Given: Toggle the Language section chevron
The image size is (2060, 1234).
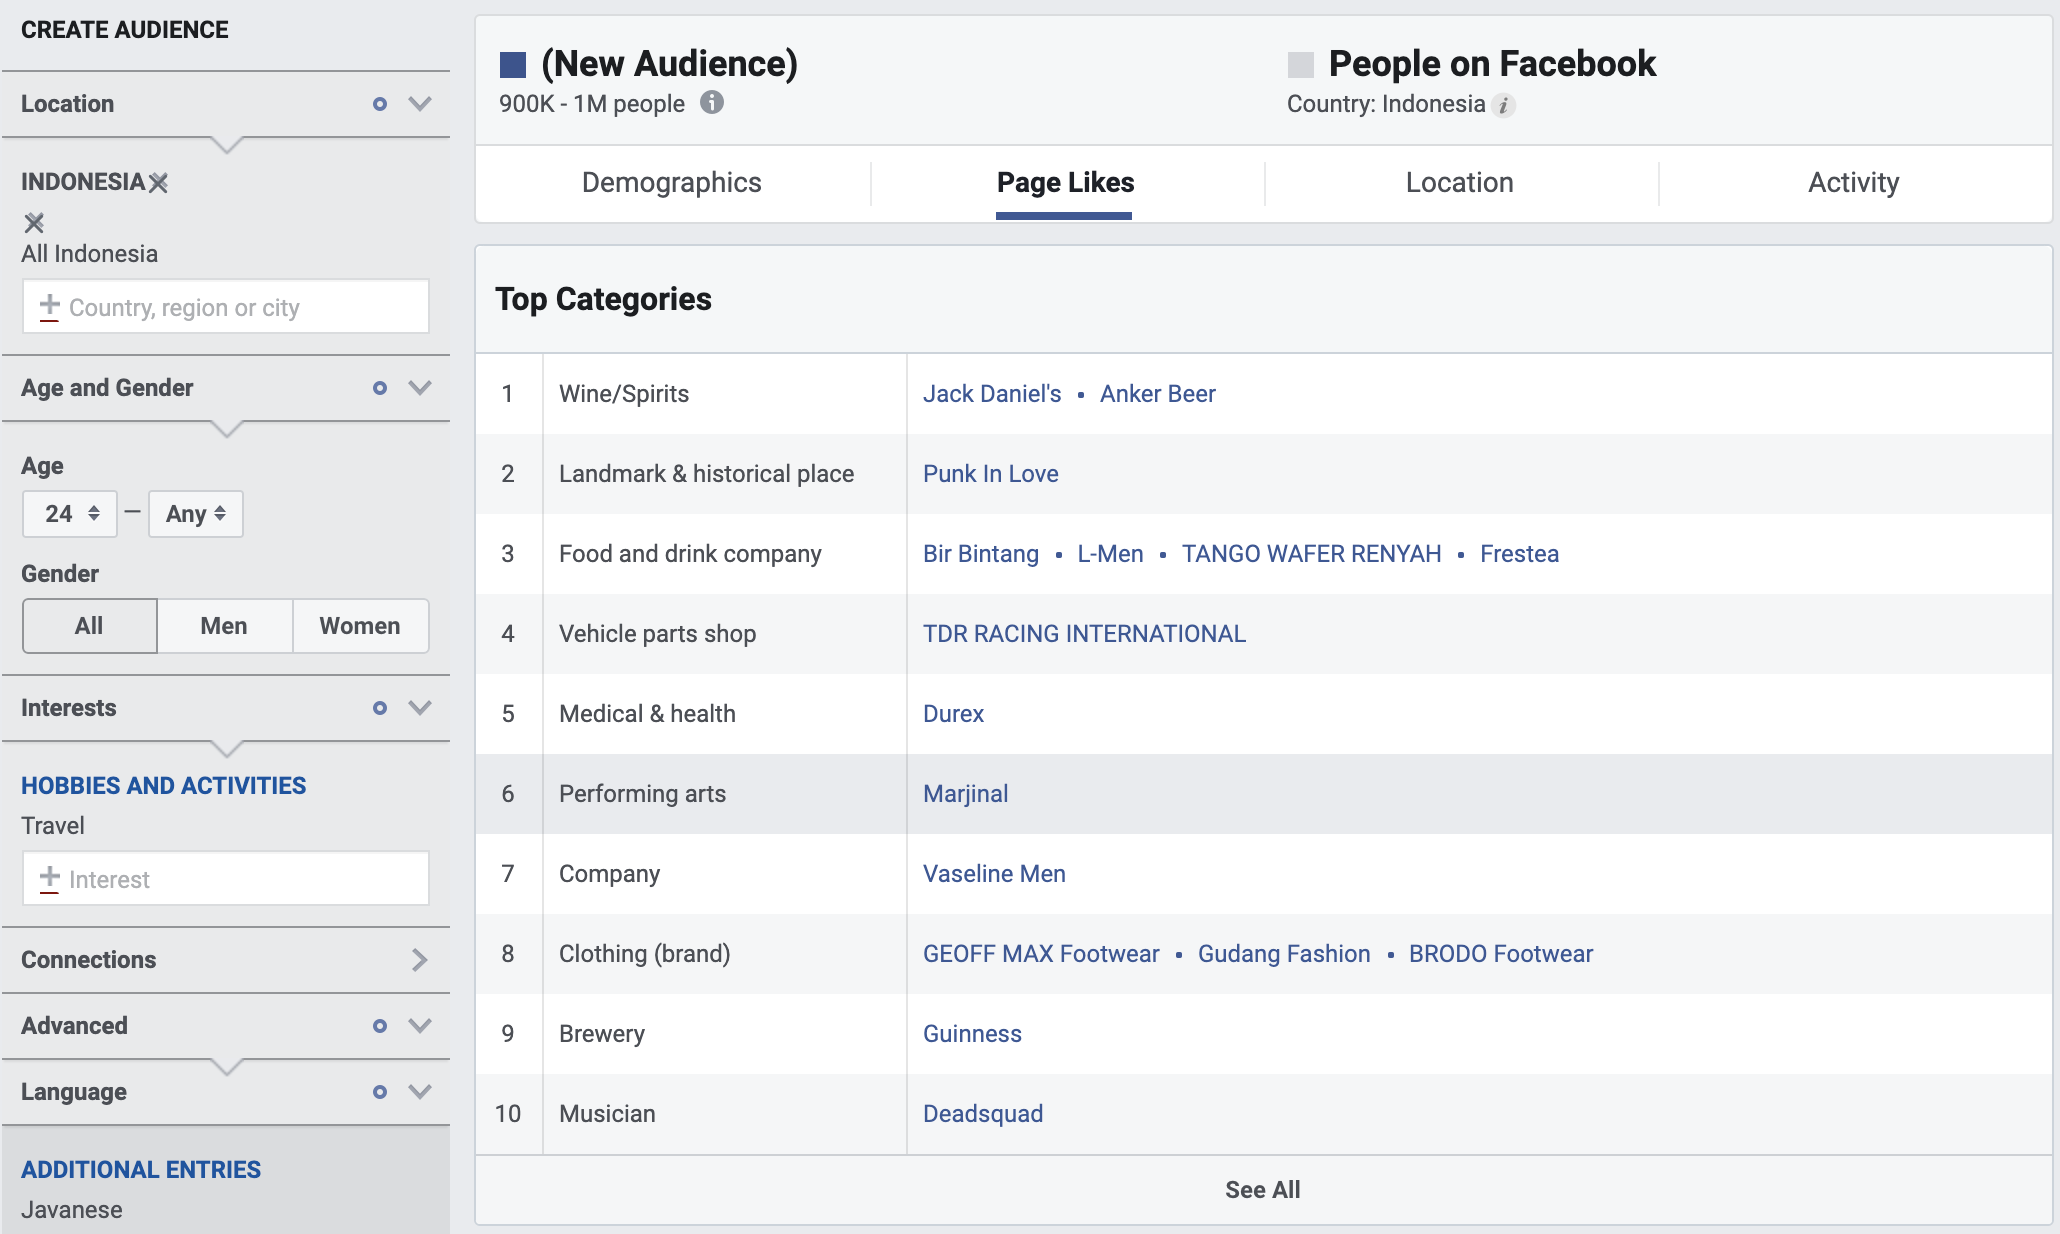Looking at the screenshot, I should (x=420, y=1092).
